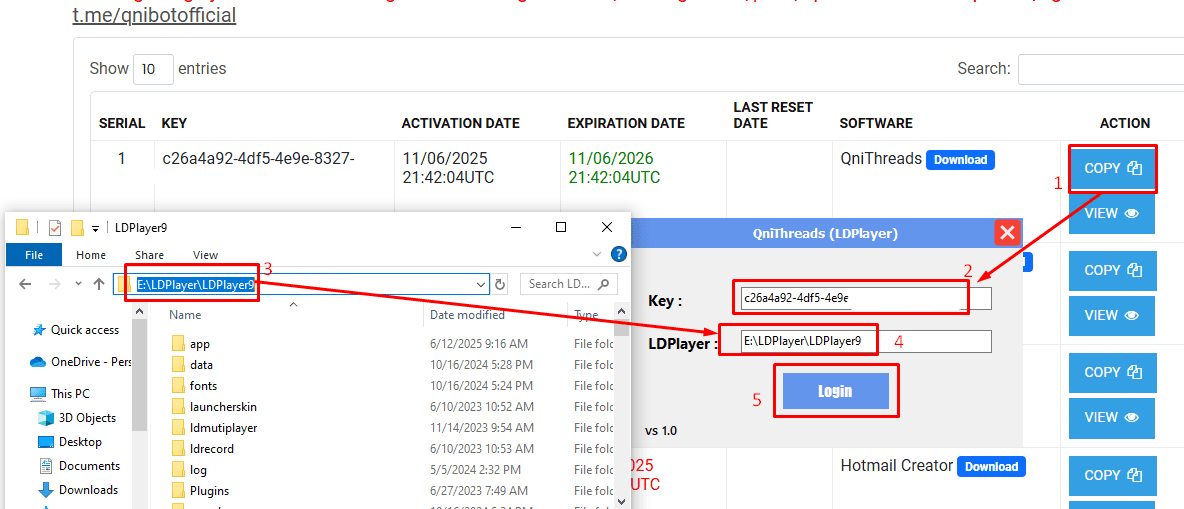Click the green expiration date 11/06/2026

[611, 159]
